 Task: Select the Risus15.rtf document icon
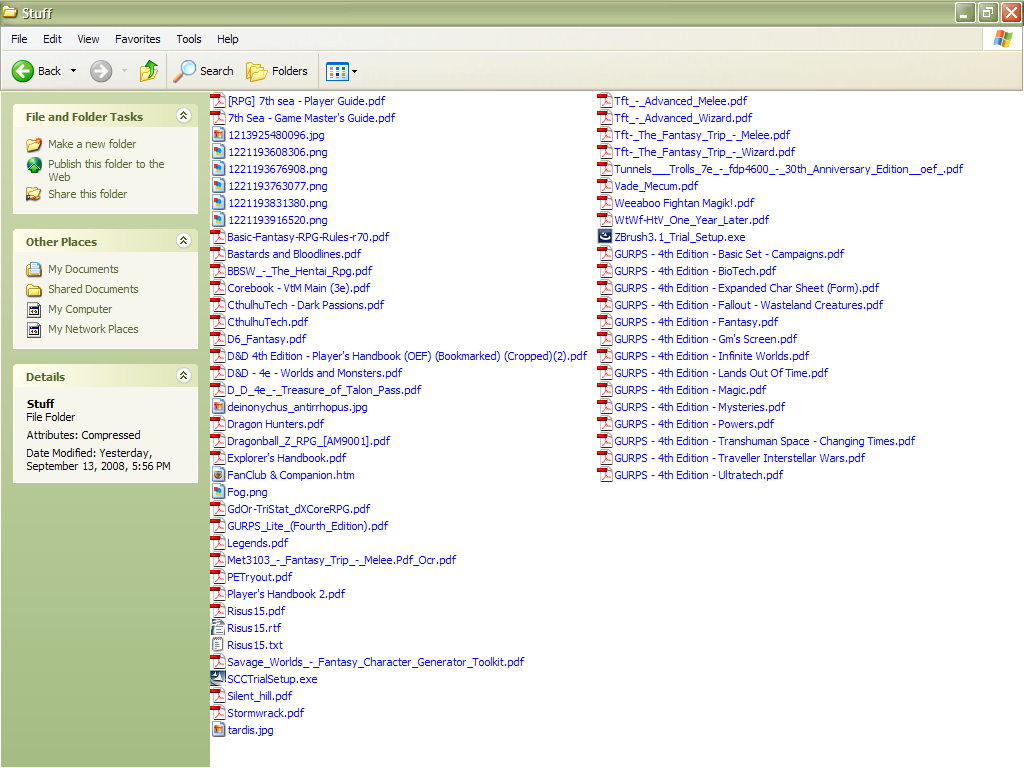pos(218,628)
